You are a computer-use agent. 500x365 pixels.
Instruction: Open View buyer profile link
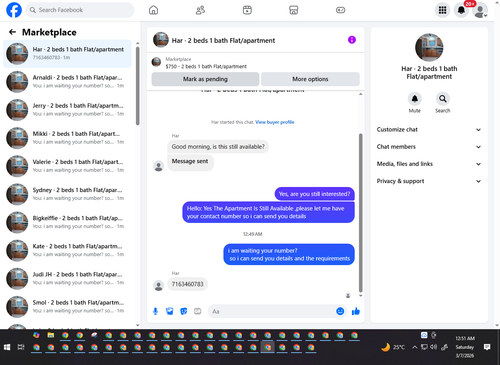[x=275, y=122]
